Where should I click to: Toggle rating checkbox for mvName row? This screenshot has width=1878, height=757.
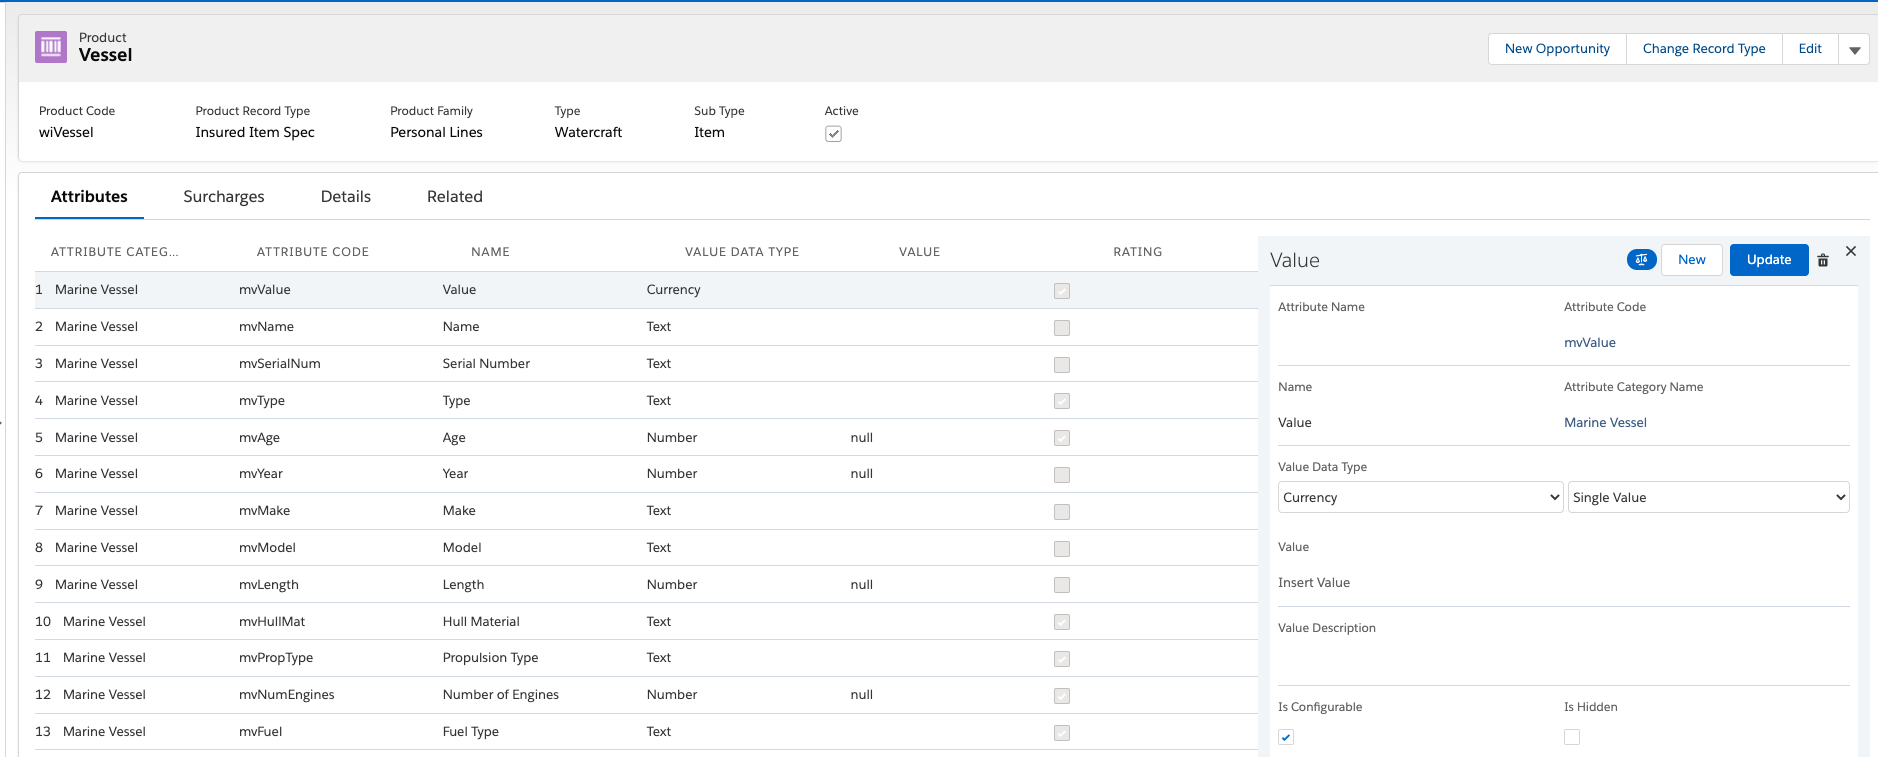coord(1062,328)
